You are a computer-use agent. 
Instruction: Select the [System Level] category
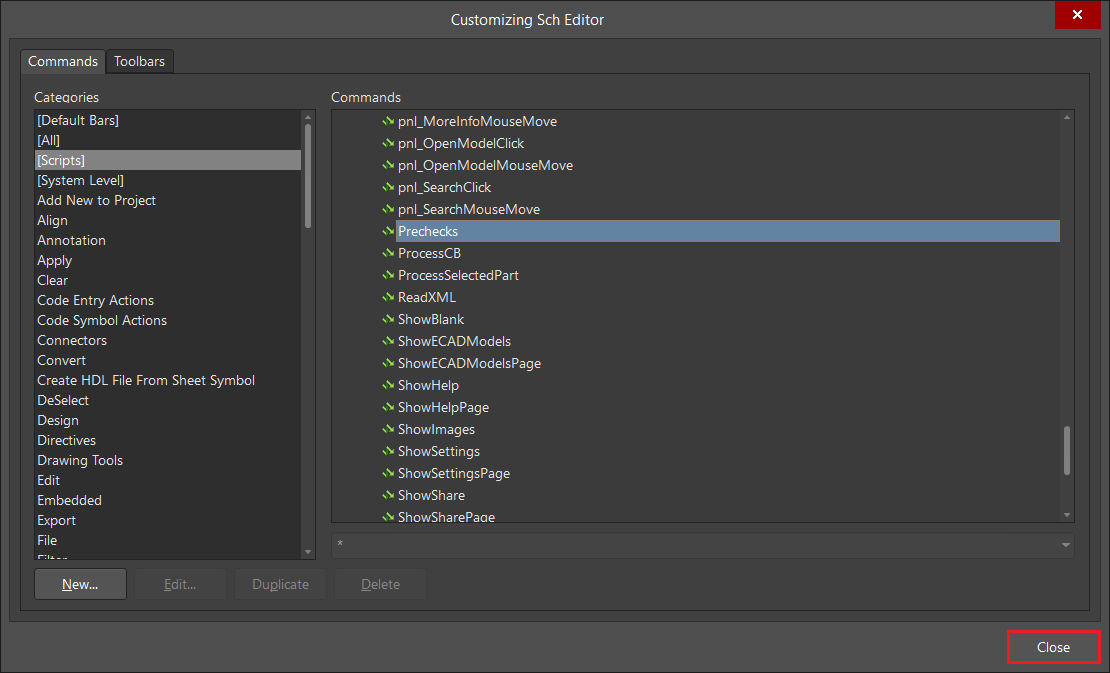(80, 180)
